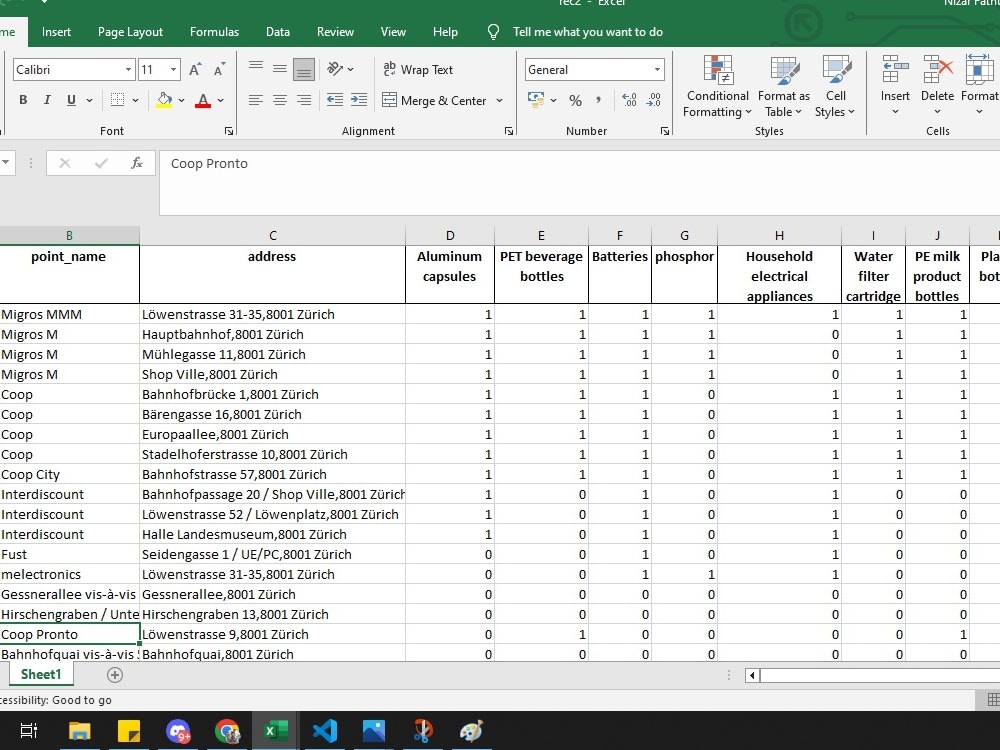Open Sticky Notes from taskbar
This screenshot has height=750, width=1000.
pos(129,731)
